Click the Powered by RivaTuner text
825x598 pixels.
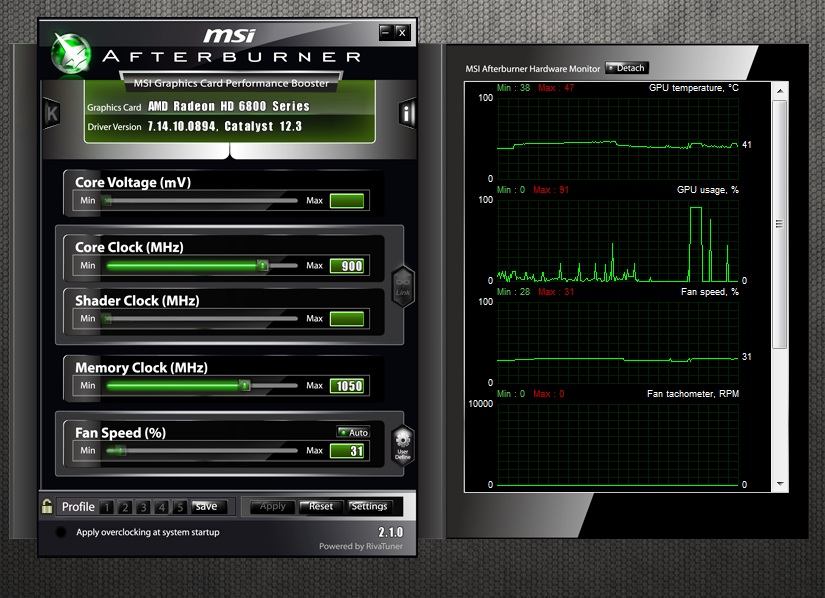(361, 546)
